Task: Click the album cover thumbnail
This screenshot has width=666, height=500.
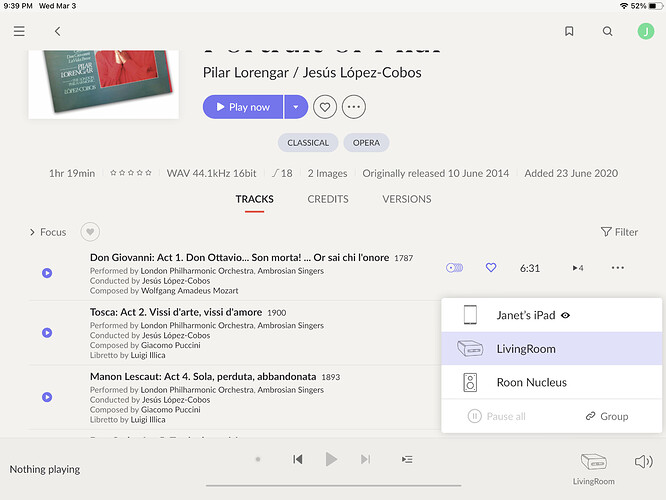Action: coord(104,84)
